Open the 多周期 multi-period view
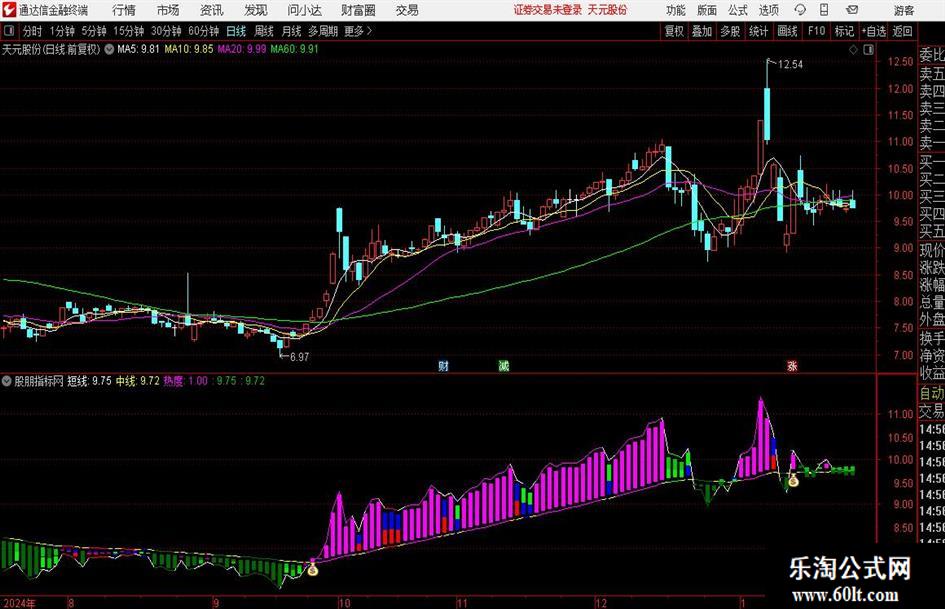Image resolution: width=945 pixels, height=609 pixels. pyautogui.click(x=323, y=31)
